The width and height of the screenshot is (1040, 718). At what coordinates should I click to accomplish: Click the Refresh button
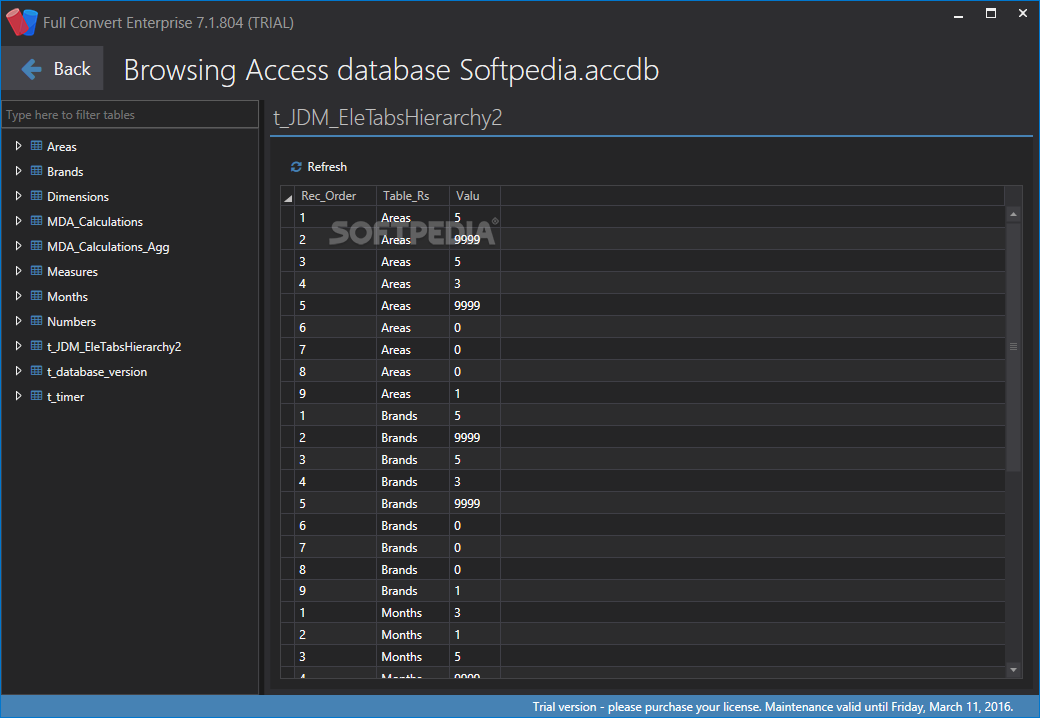319,167
